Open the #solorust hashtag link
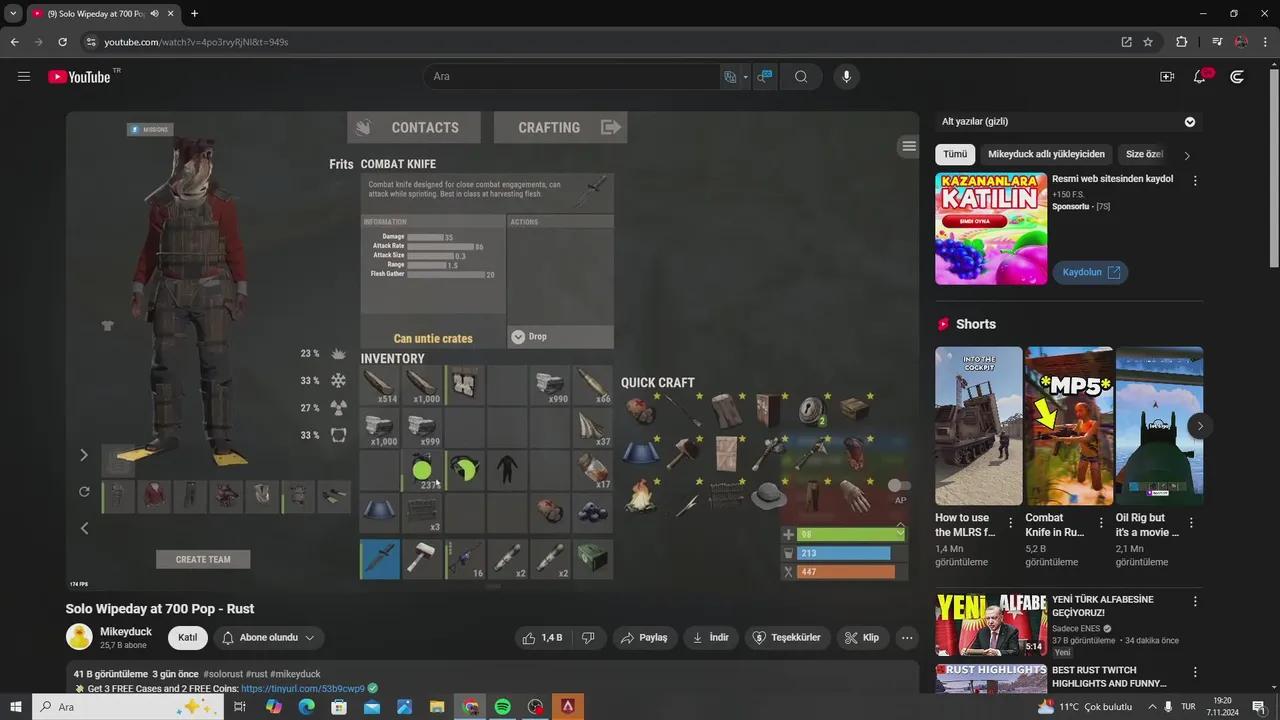The width and height of the screenshot is (1280, 720). point(223,674)
